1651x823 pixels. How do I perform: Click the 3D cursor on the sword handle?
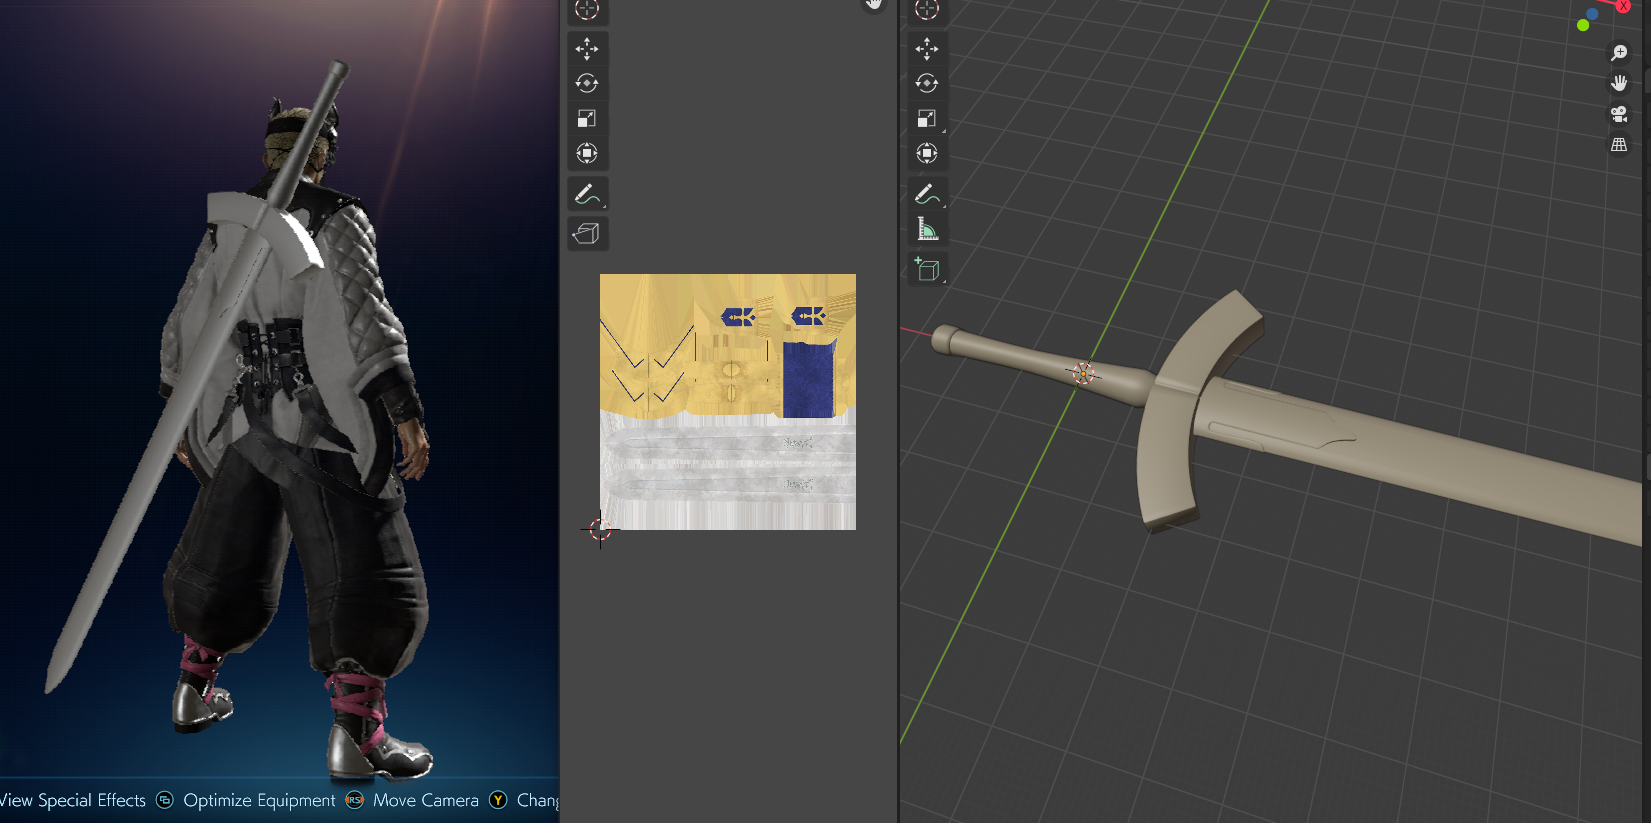(x=1082, y=373)
